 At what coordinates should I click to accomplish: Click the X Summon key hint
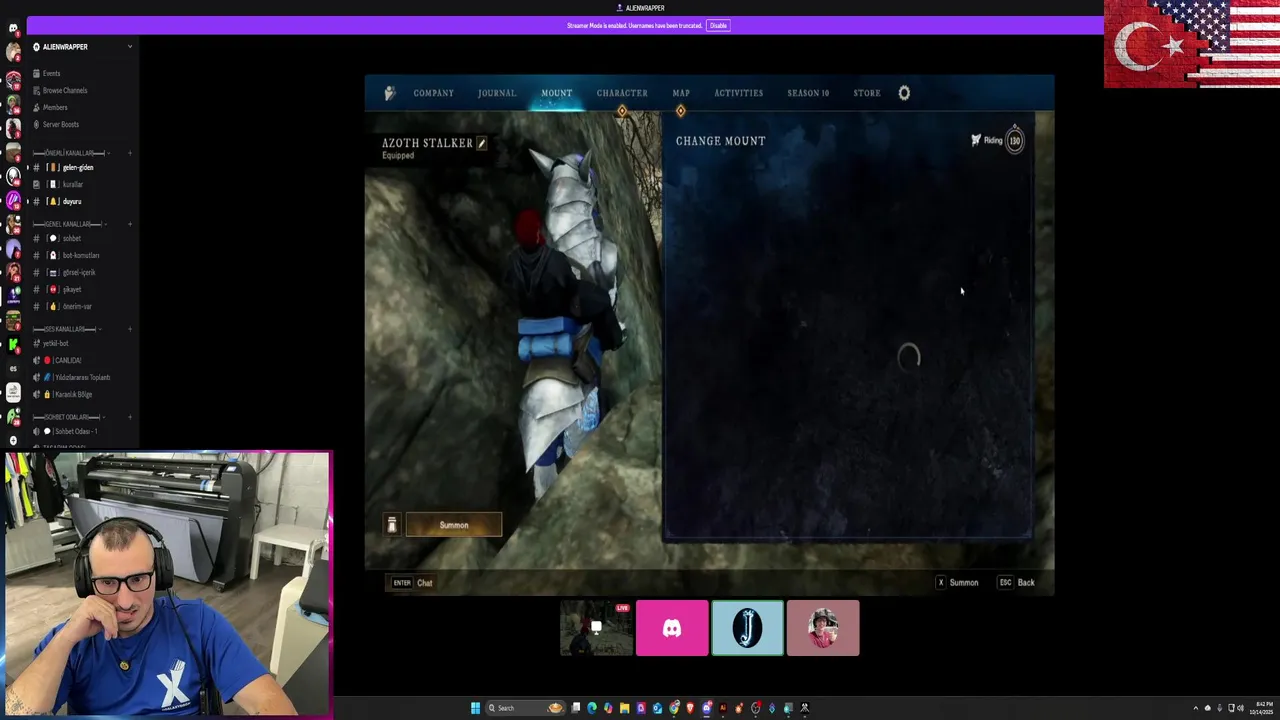pos(957,582)
